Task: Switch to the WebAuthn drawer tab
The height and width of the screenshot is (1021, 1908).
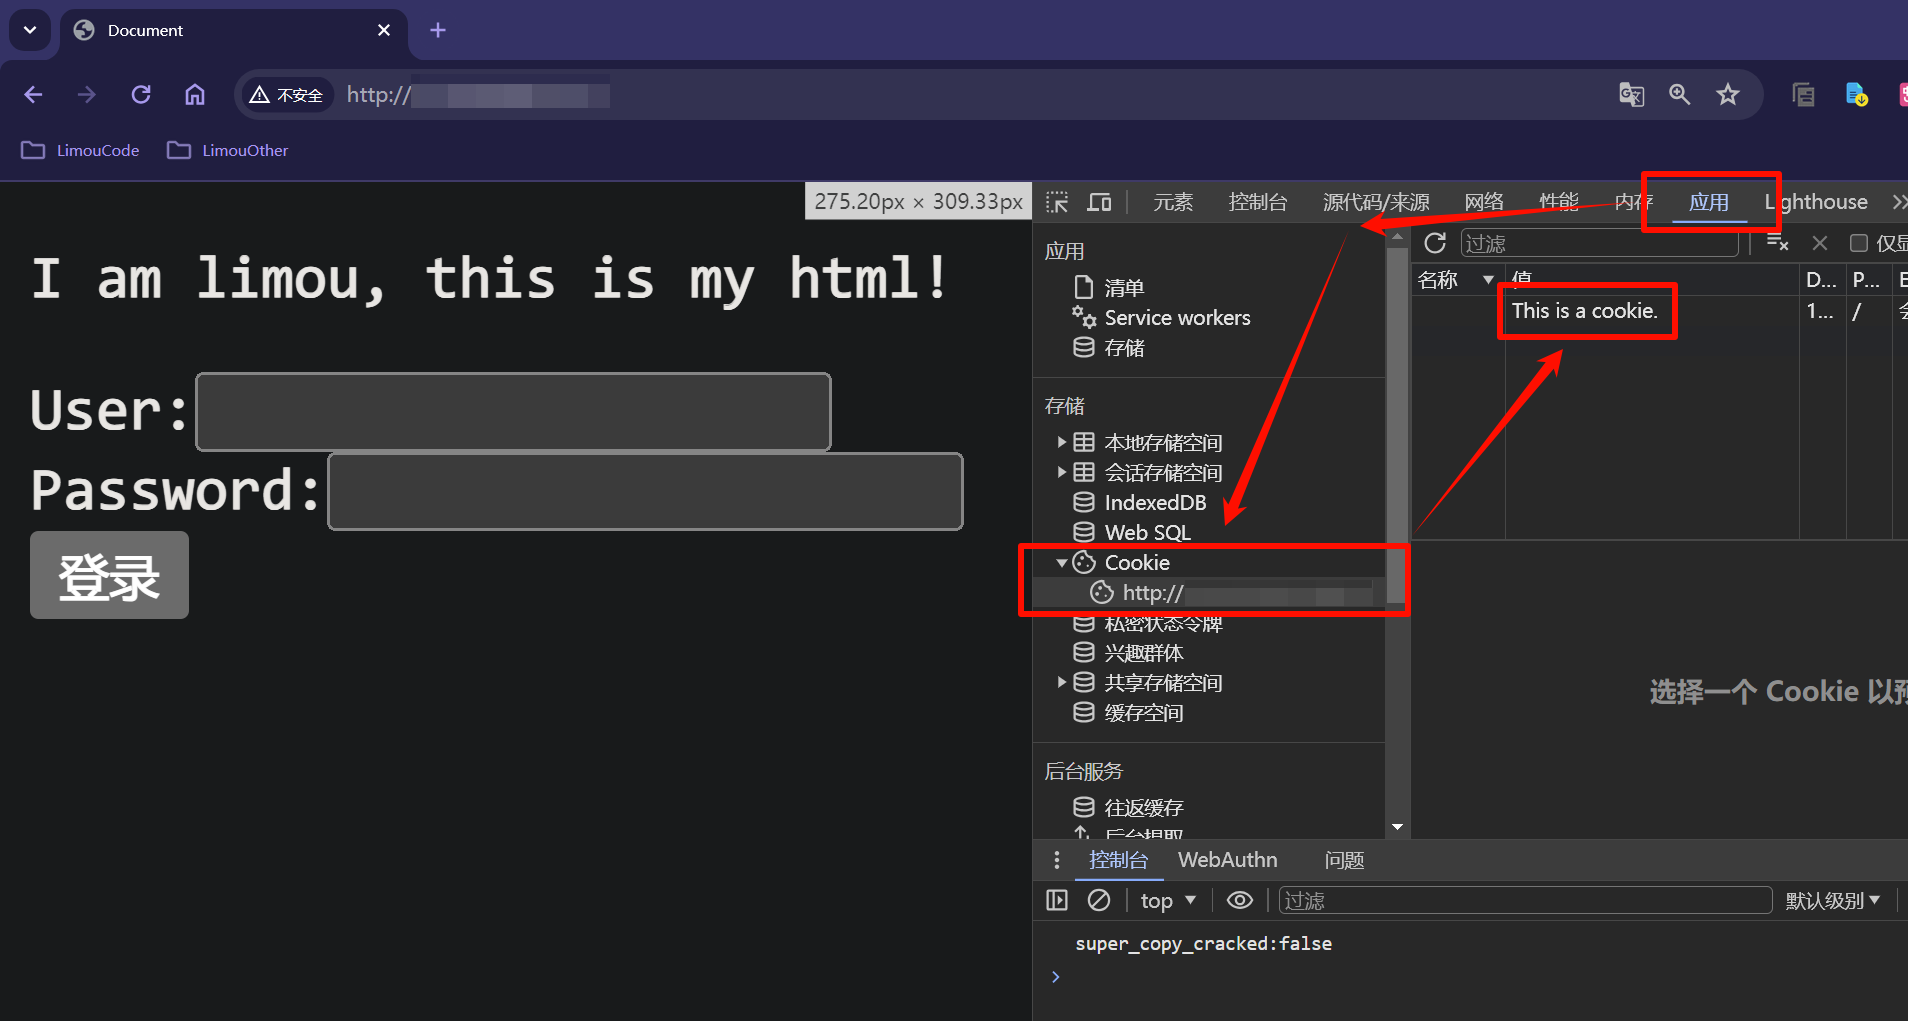Action: click(x=1227, y=860)
